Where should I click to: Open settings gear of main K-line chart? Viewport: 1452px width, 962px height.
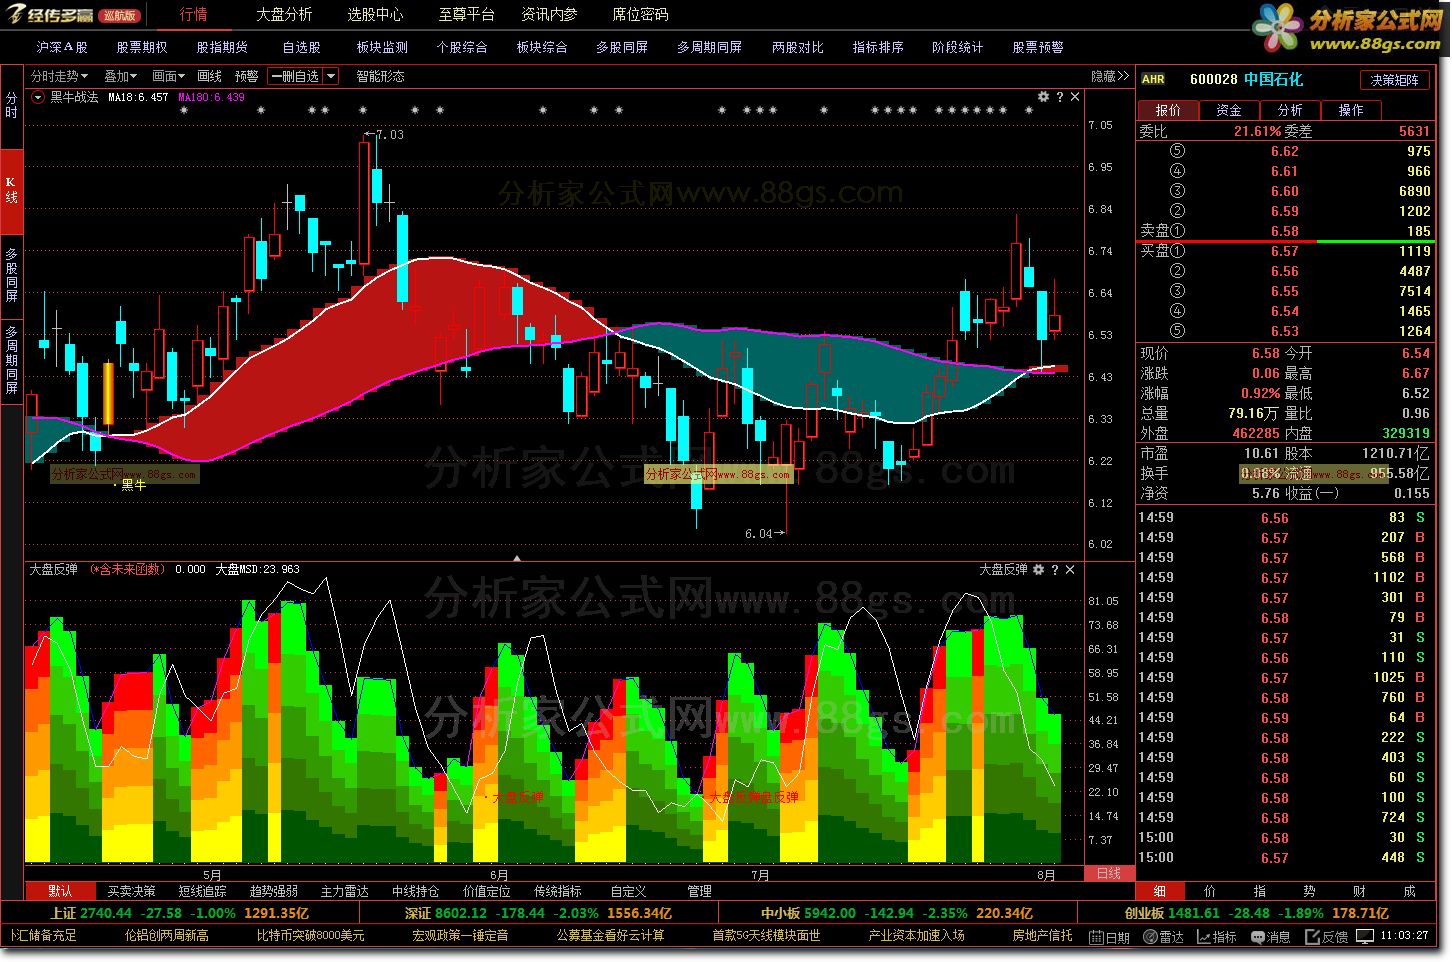pos(1043,97)
